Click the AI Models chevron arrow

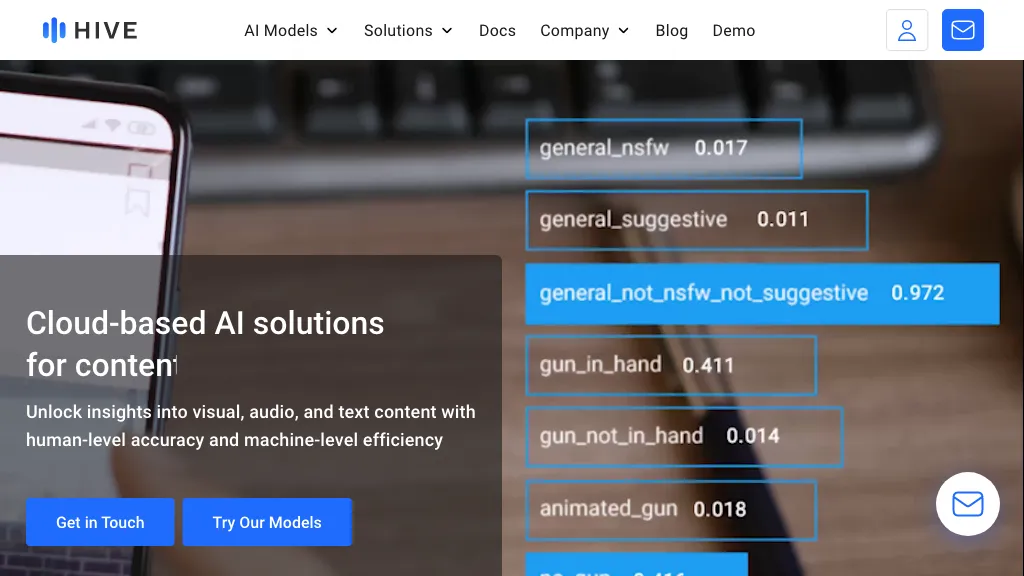click(331, 31)
